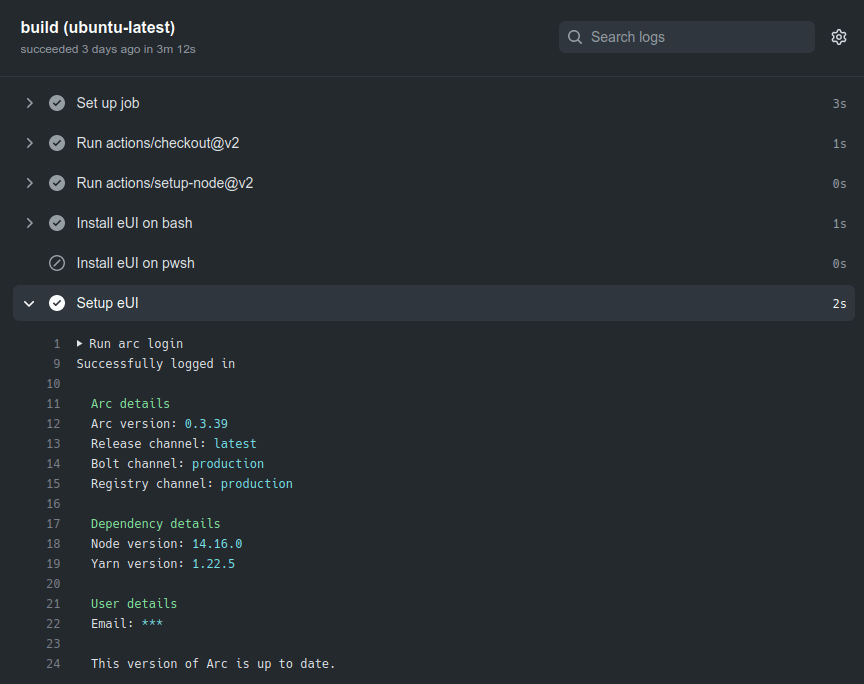Select the Install eUI on pwsh step
Viewport: 864px width, 684px height.
pos(135,263)
